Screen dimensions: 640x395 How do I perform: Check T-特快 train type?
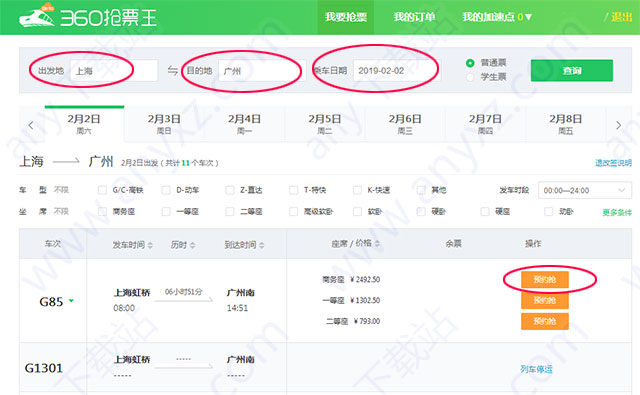tap(293, 190)
